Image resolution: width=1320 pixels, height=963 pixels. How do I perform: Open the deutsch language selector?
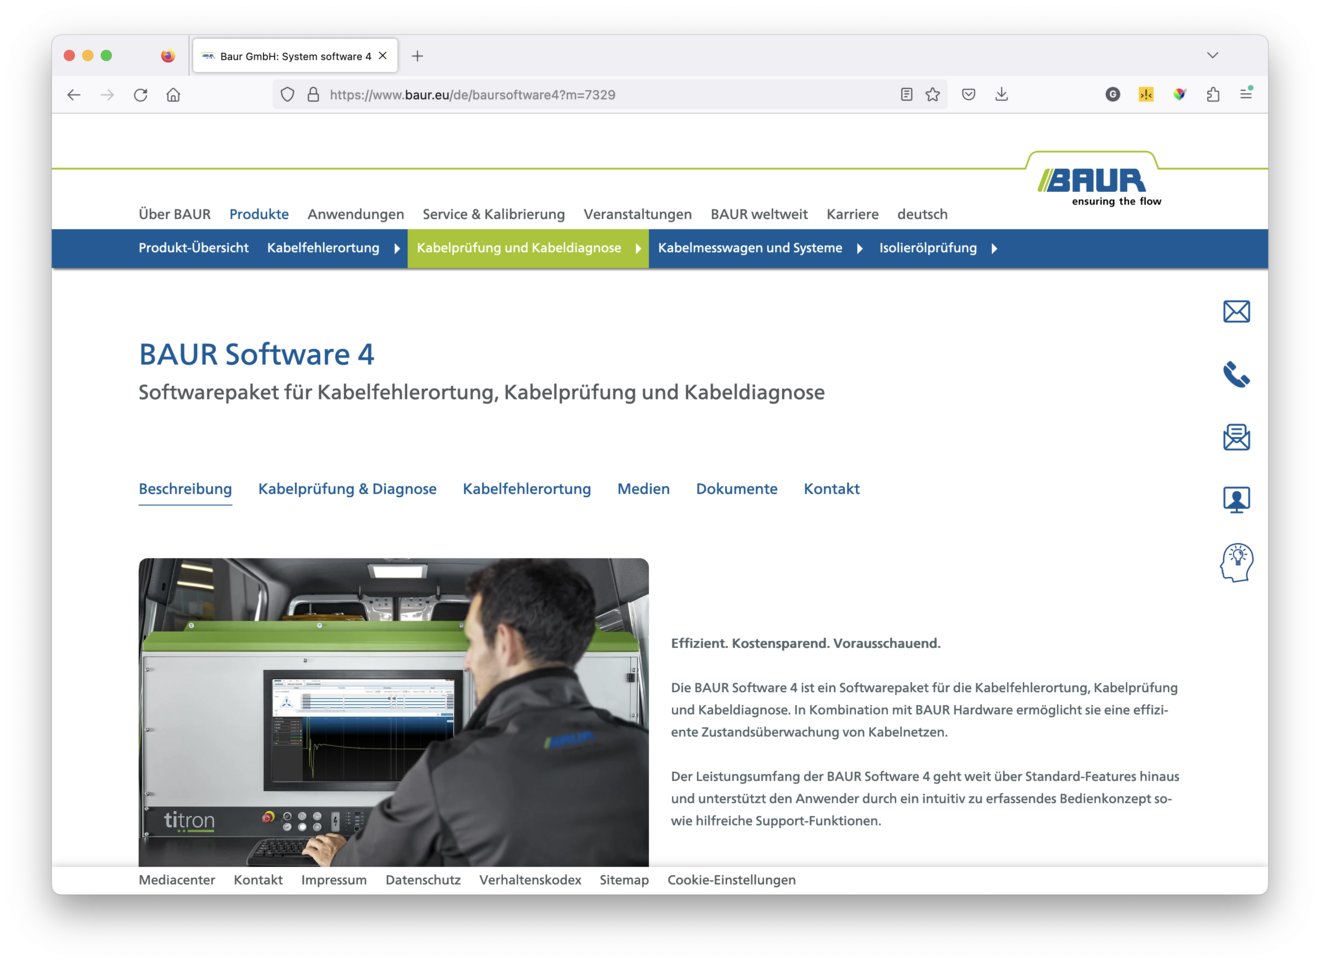click(x=922, y=214)
